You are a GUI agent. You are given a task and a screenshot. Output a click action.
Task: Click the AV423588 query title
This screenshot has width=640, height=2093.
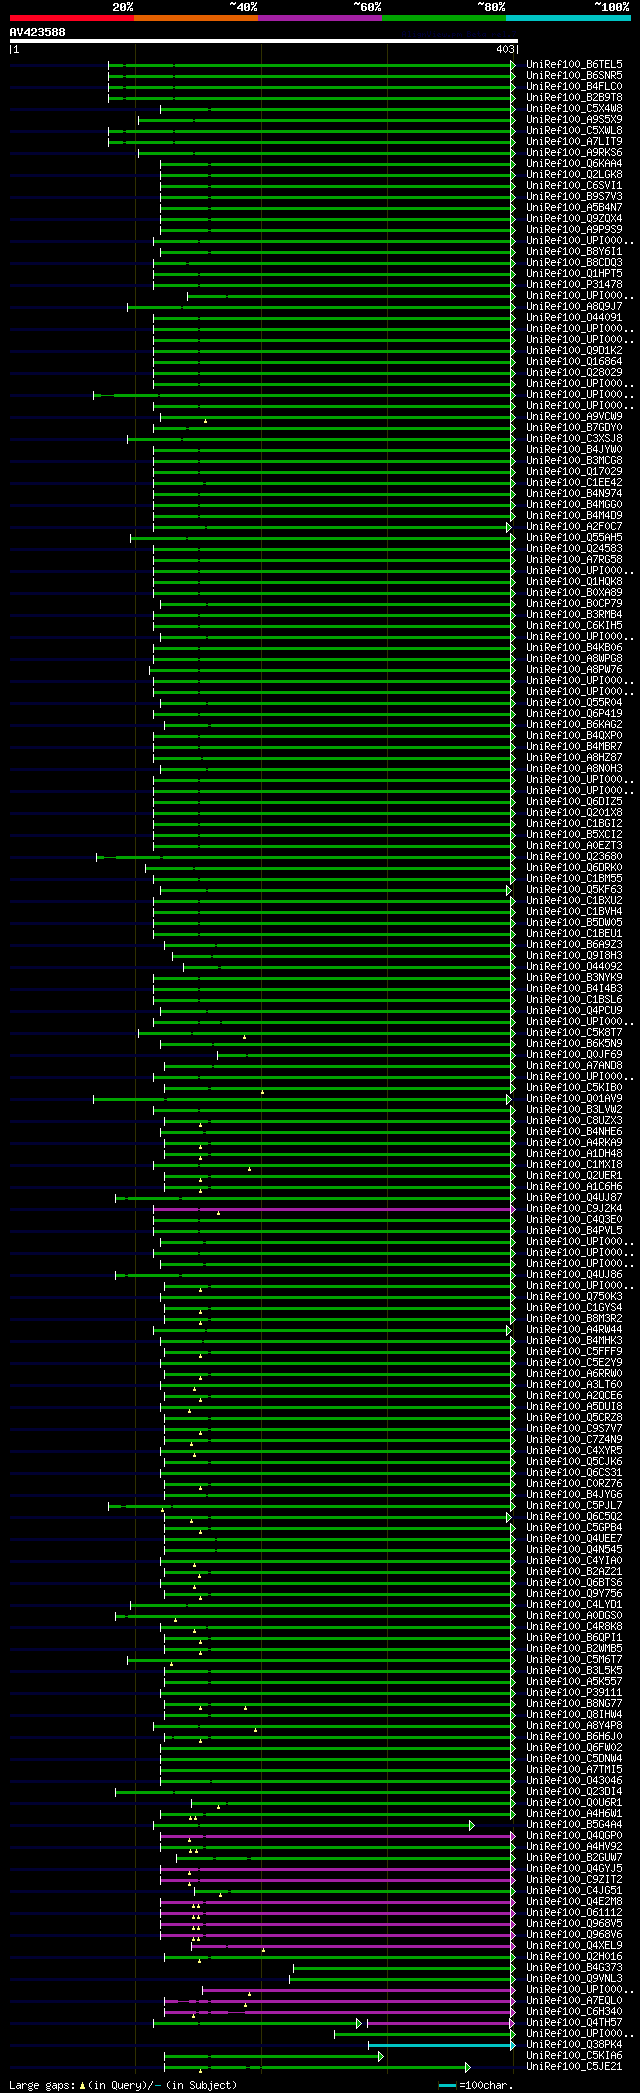click(38, 32)
